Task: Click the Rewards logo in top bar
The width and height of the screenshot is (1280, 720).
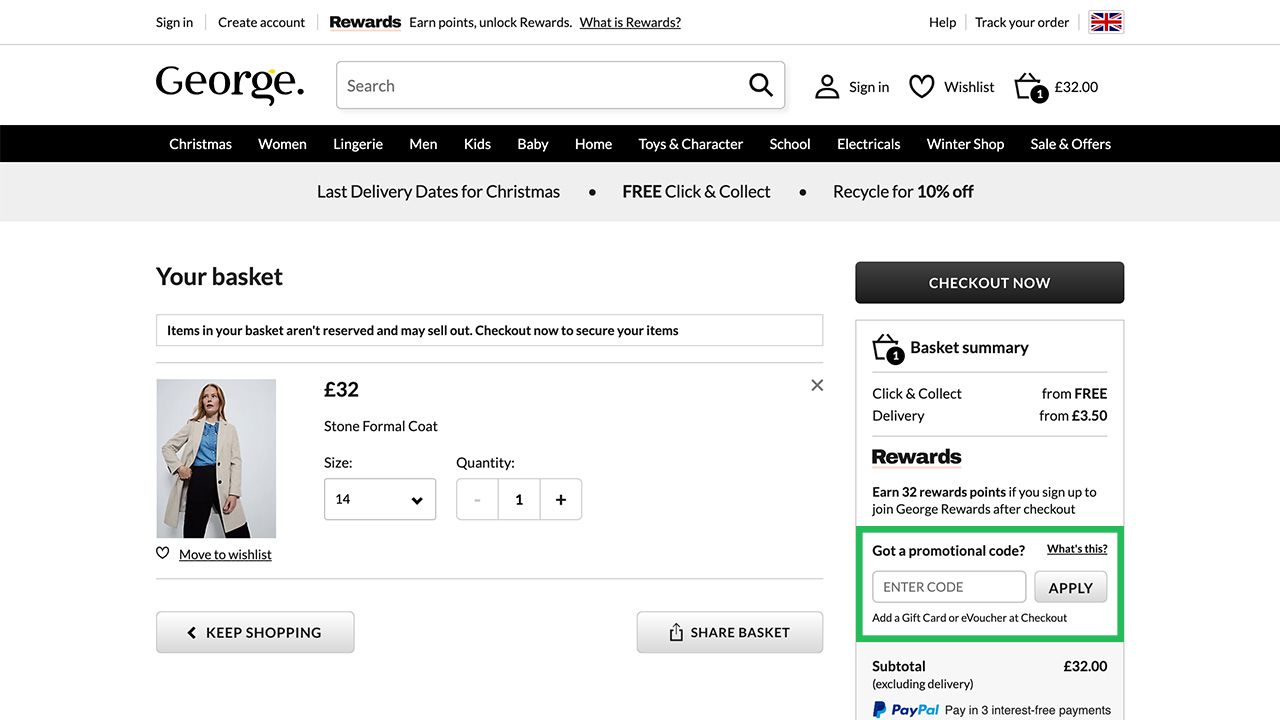Action: [x=365, y=22]
